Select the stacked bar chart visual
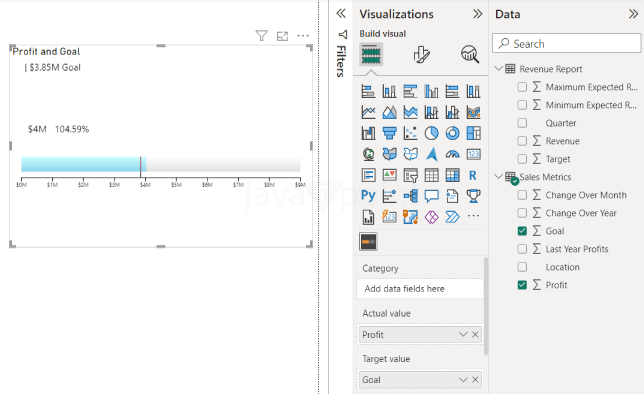The height and width of the screenshot is (394, 644). point(368,91)
